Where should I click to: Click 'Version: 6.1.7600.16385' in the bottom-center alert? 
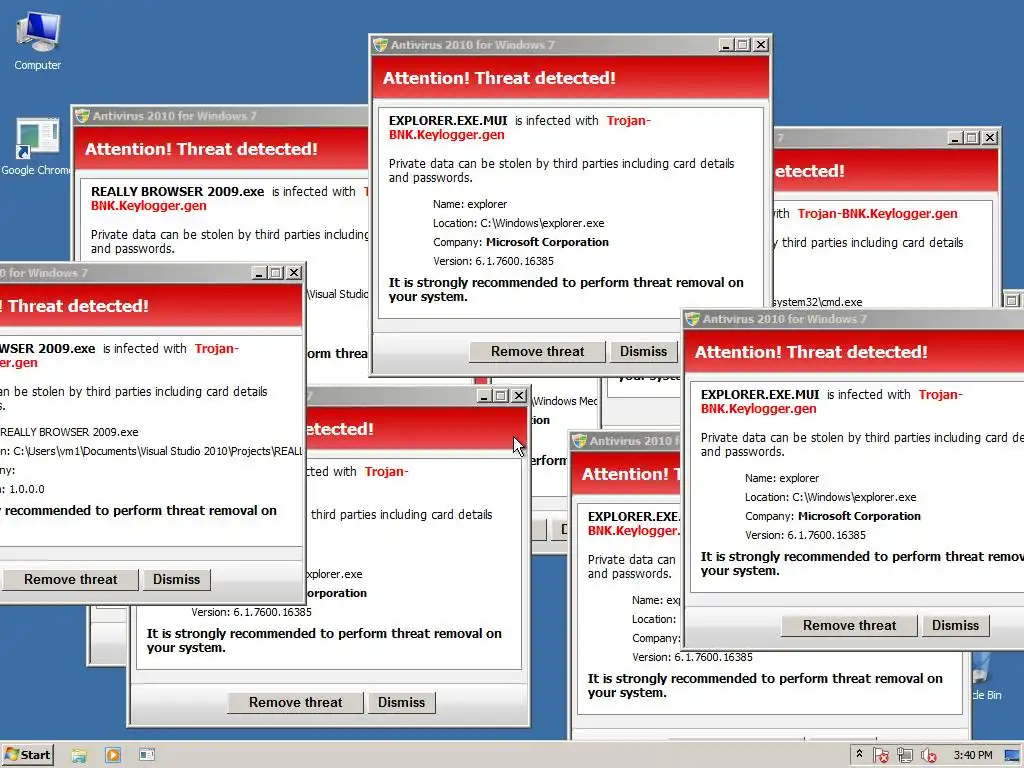pyautogui.click(x=251, y=613)
